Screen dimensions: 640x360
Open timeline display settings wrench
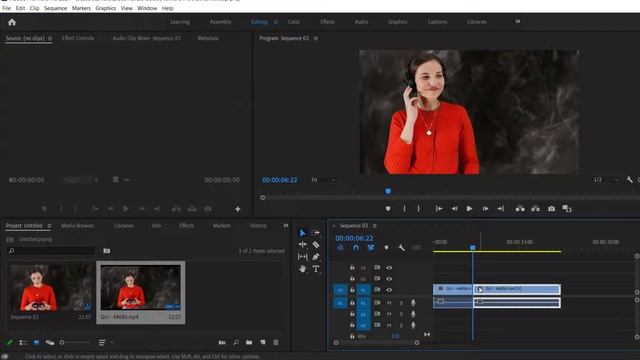(402, 248)
